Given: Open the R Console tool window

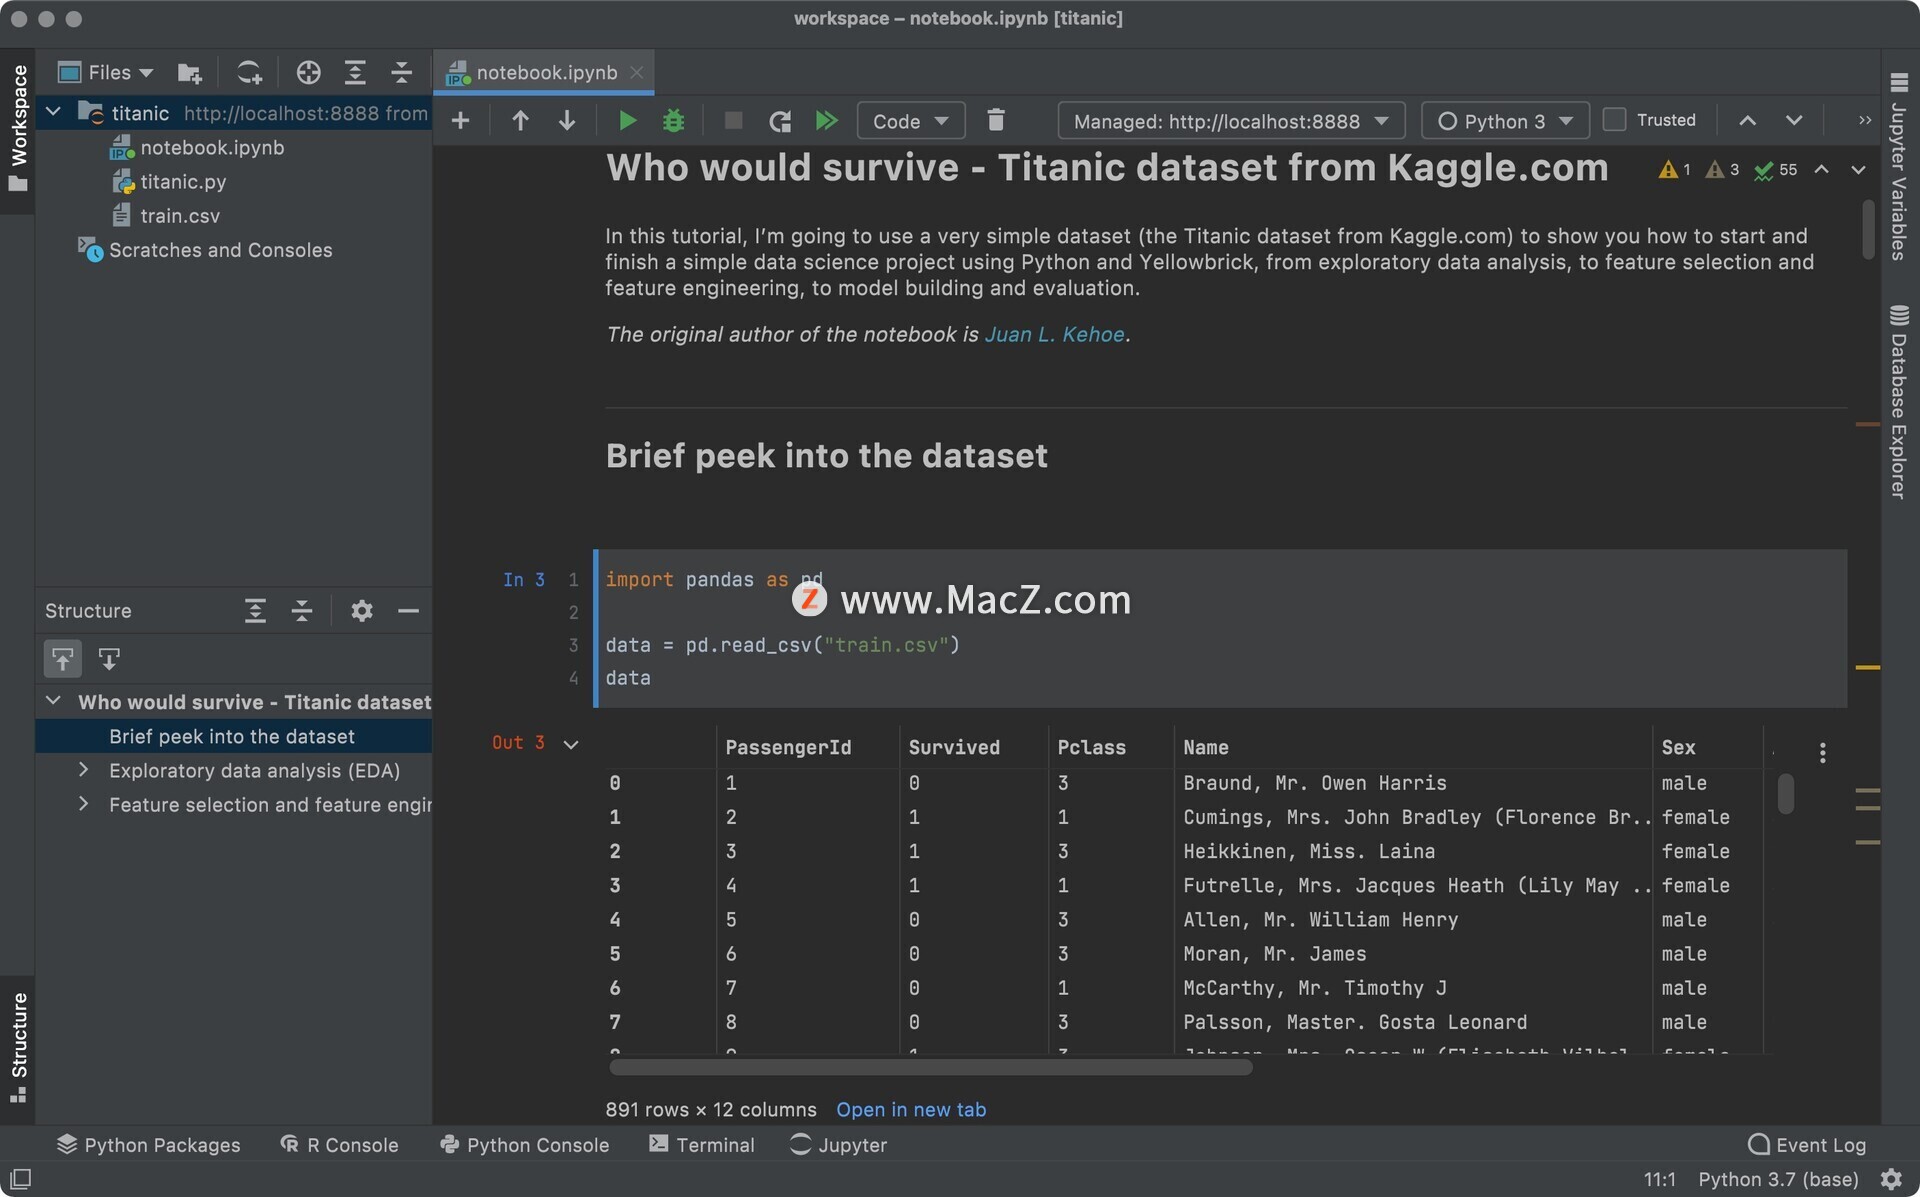Looking at the screenshot, I should (x=340, y=1145).
